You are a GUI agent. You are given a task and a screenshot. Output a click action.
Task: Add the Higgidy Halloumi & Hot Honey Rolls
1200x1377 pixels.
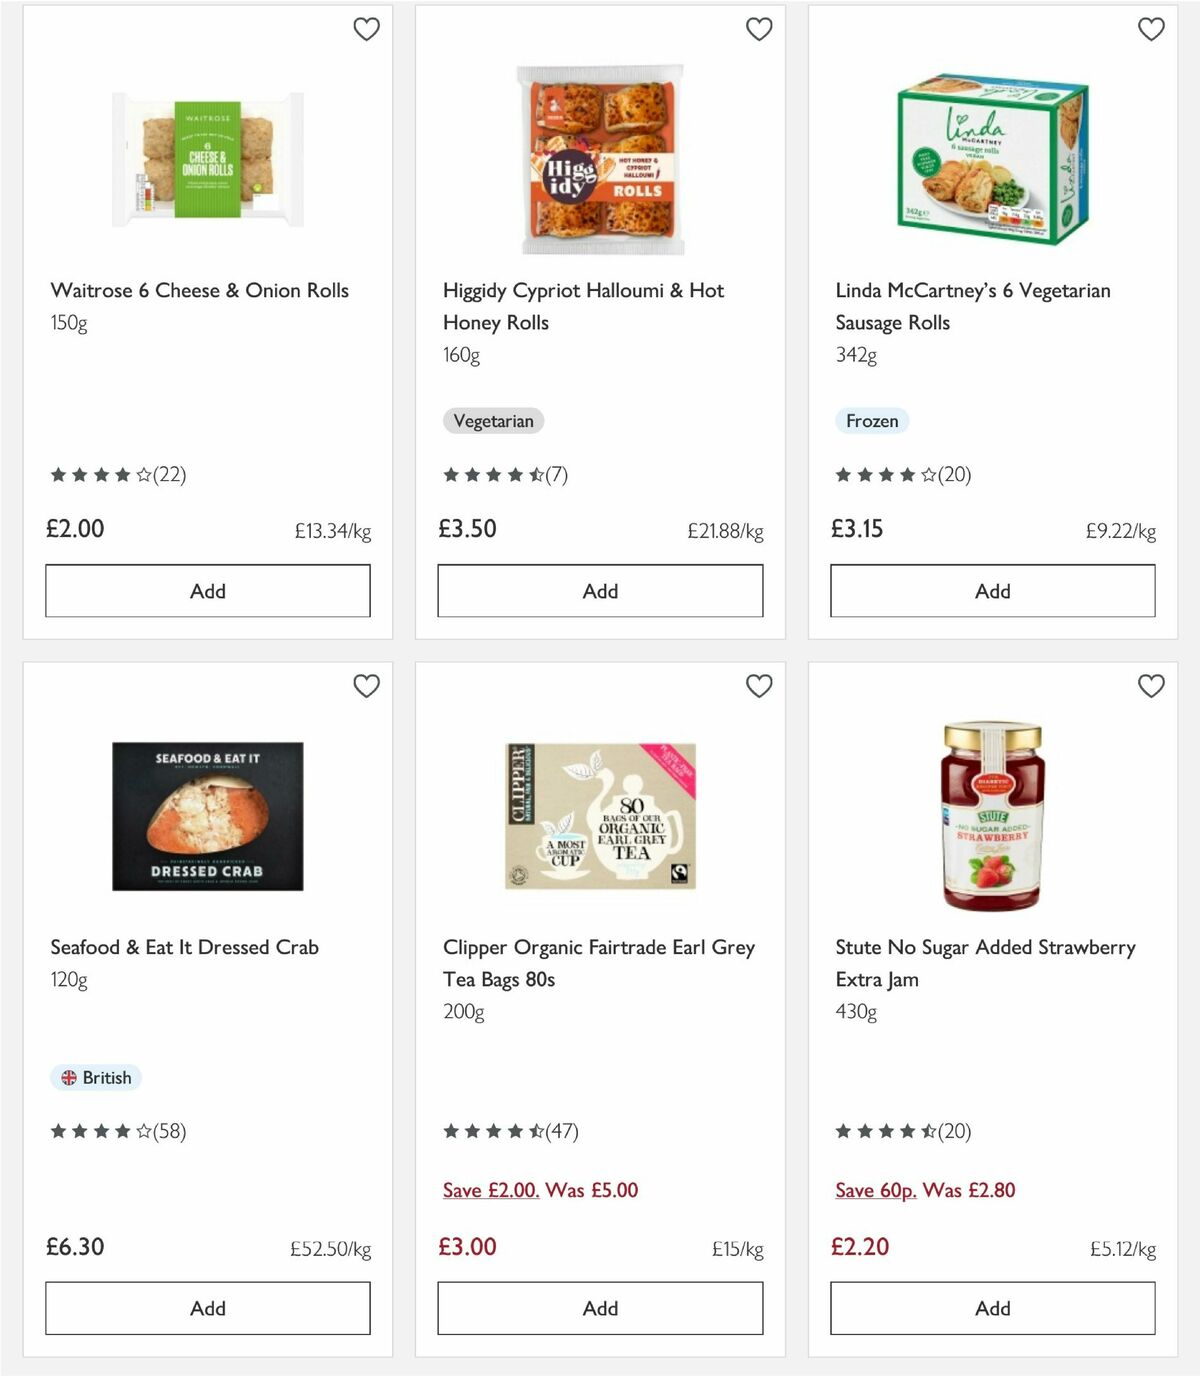(599, 590)
